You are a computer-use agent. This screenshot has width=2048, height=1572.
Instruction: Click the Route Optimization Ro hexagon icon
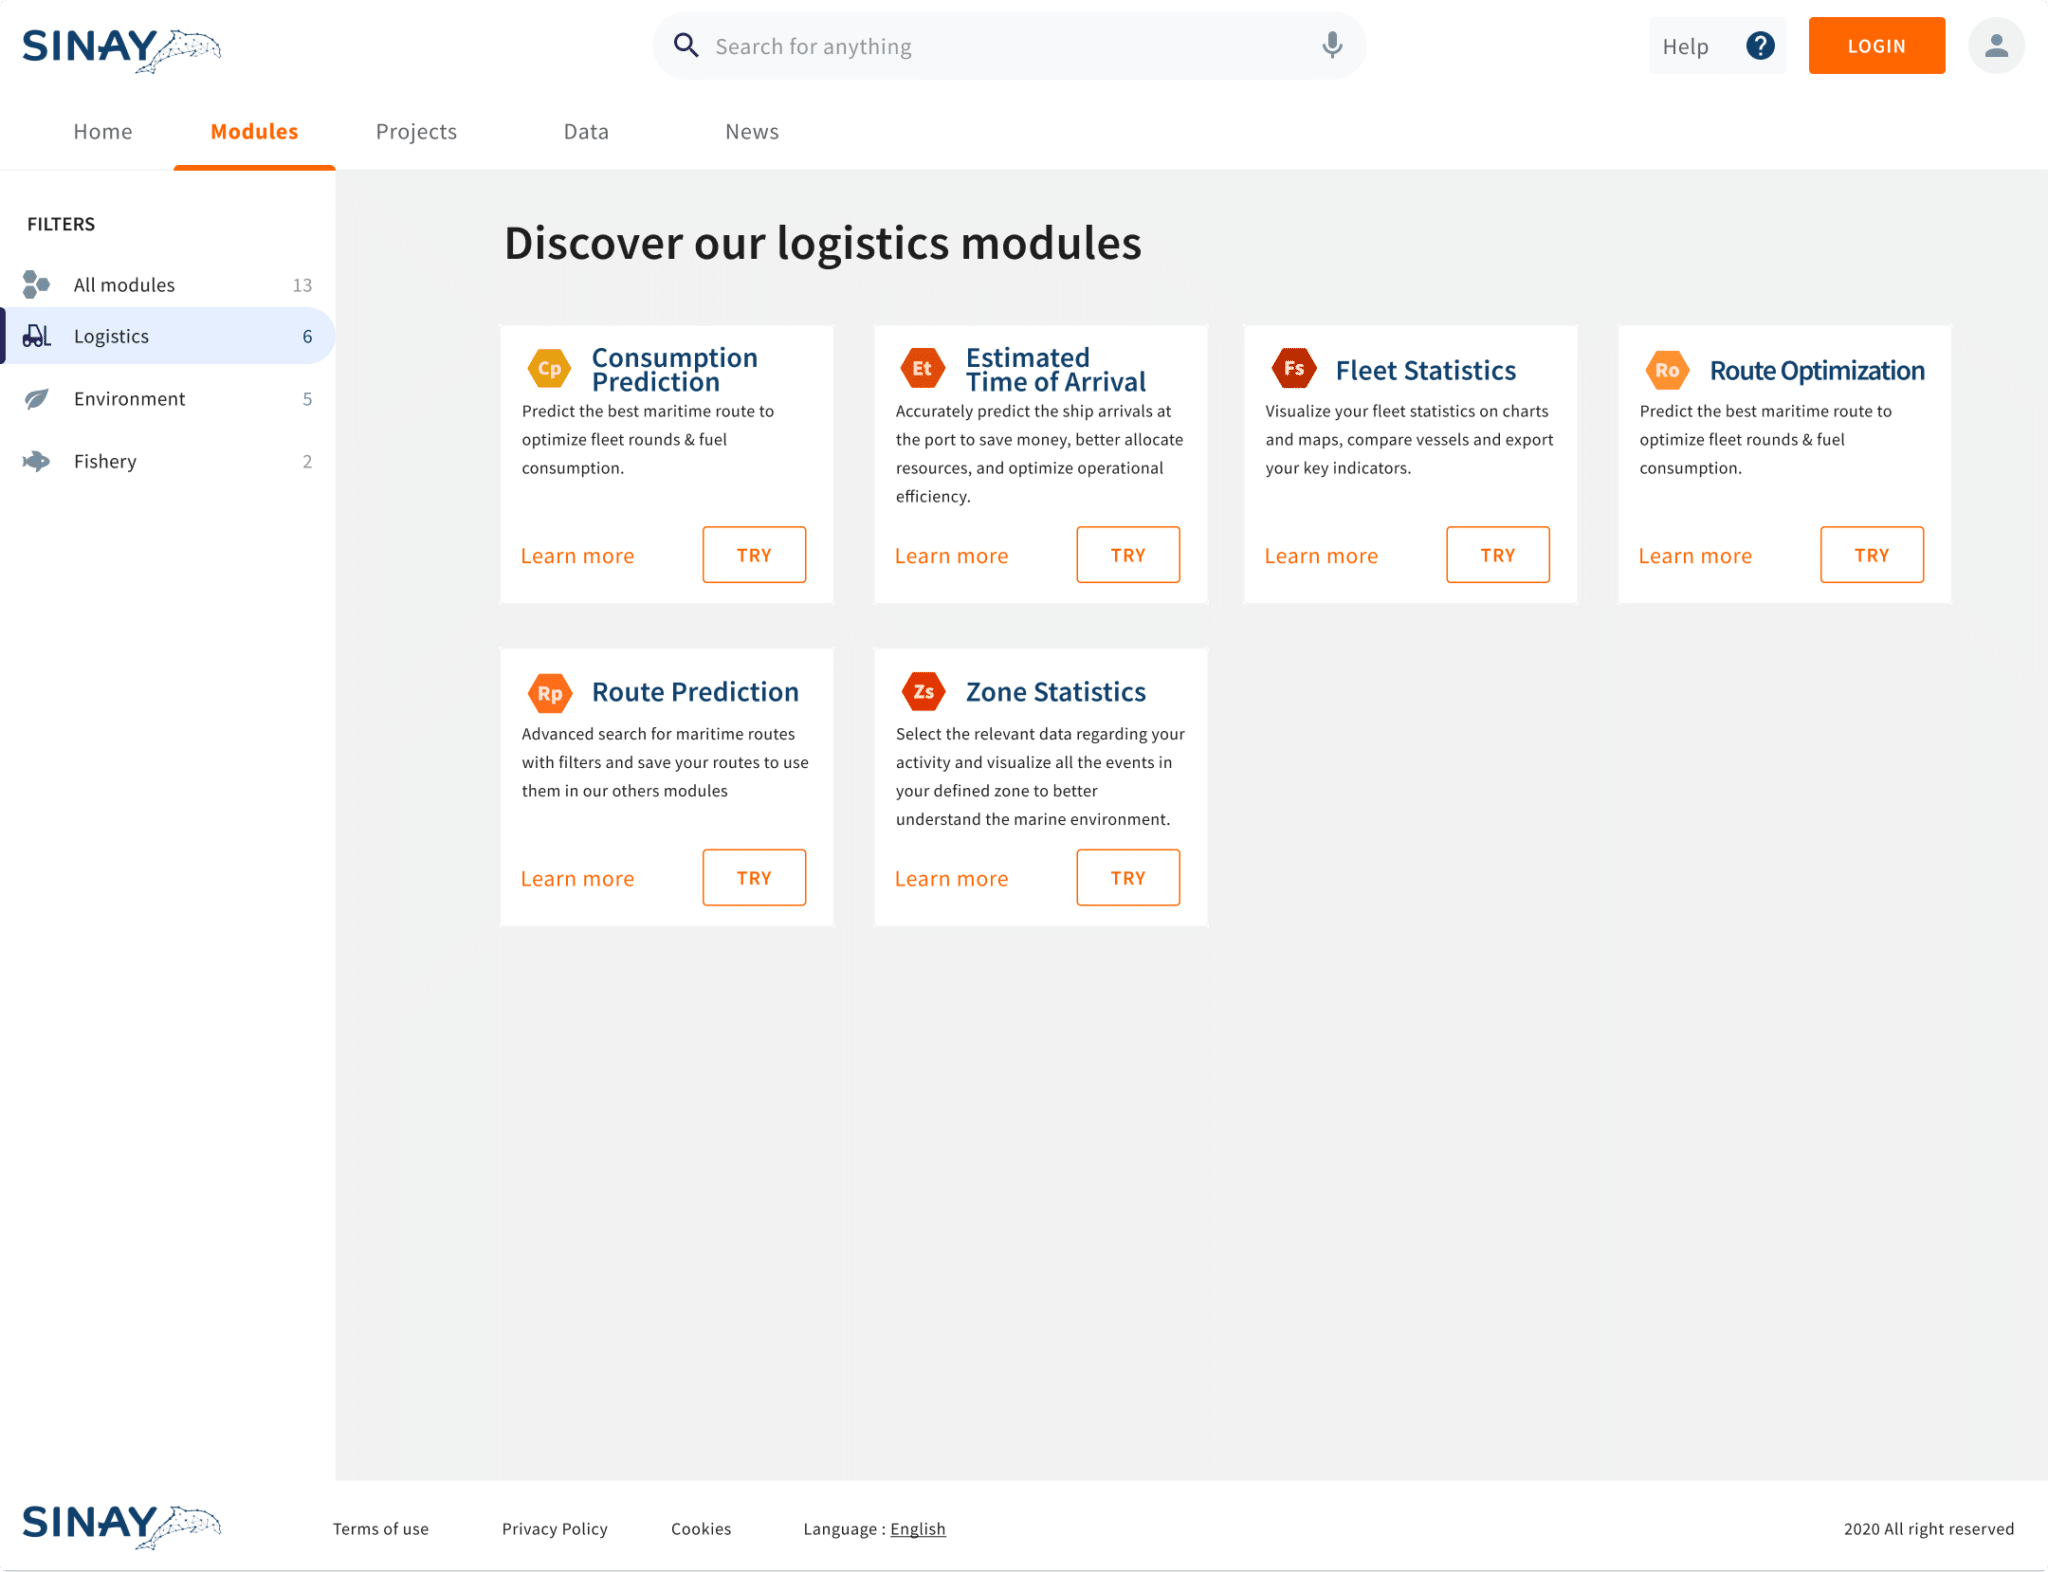tap(1667, 370)
